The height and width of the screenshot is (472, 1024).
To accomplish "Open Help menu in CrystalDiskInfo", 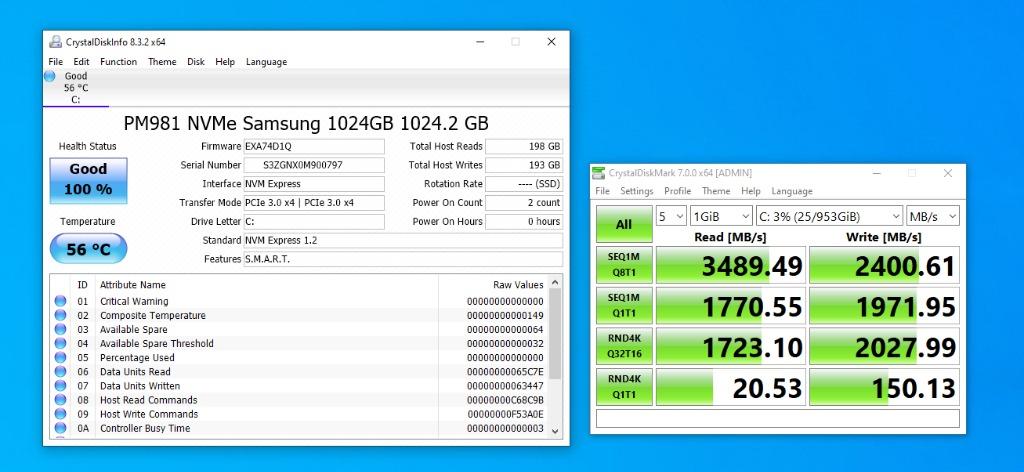I will point(225,61).
